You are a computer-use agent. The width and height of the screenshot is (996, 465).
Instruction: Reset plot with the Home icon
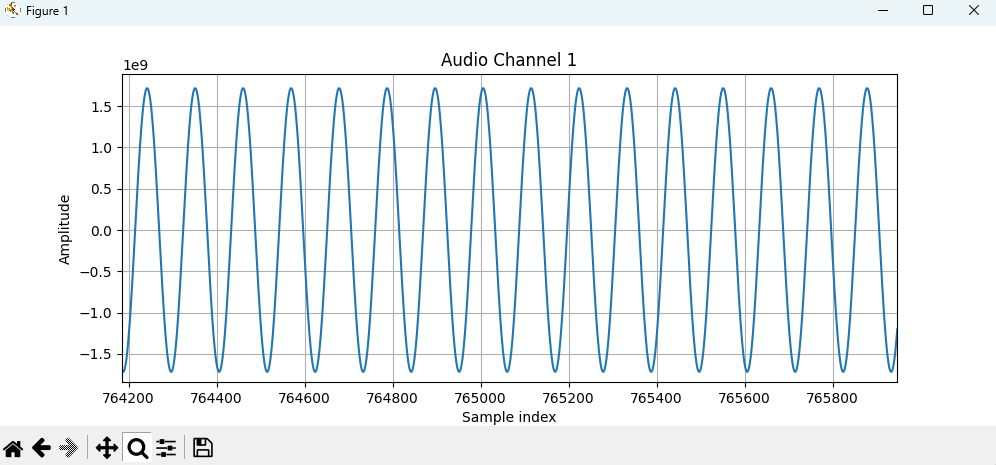tap(13, 448)
